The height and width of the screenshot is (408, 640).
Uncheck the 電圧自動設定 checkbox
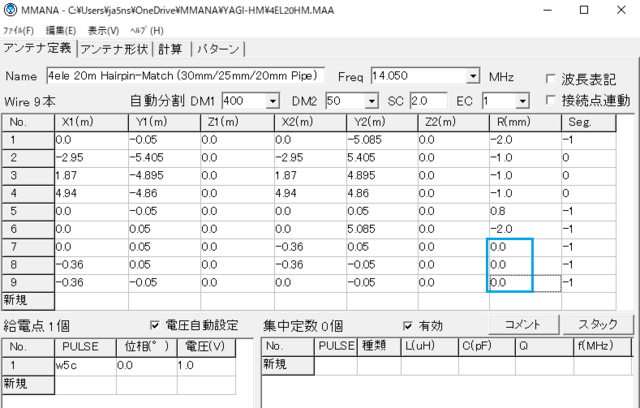pyautogui.click(x=154, y=325)
